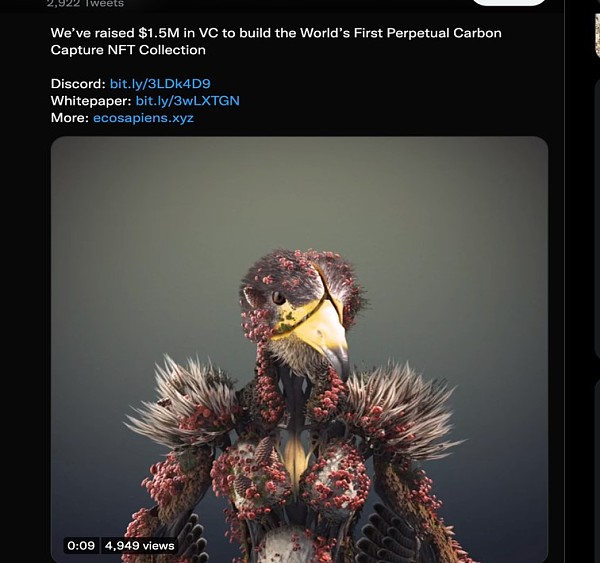The image size is (600, 563).
Task: Click the 'Whitepaper:' label in the tweet
Action: click(x=91, y=101)
